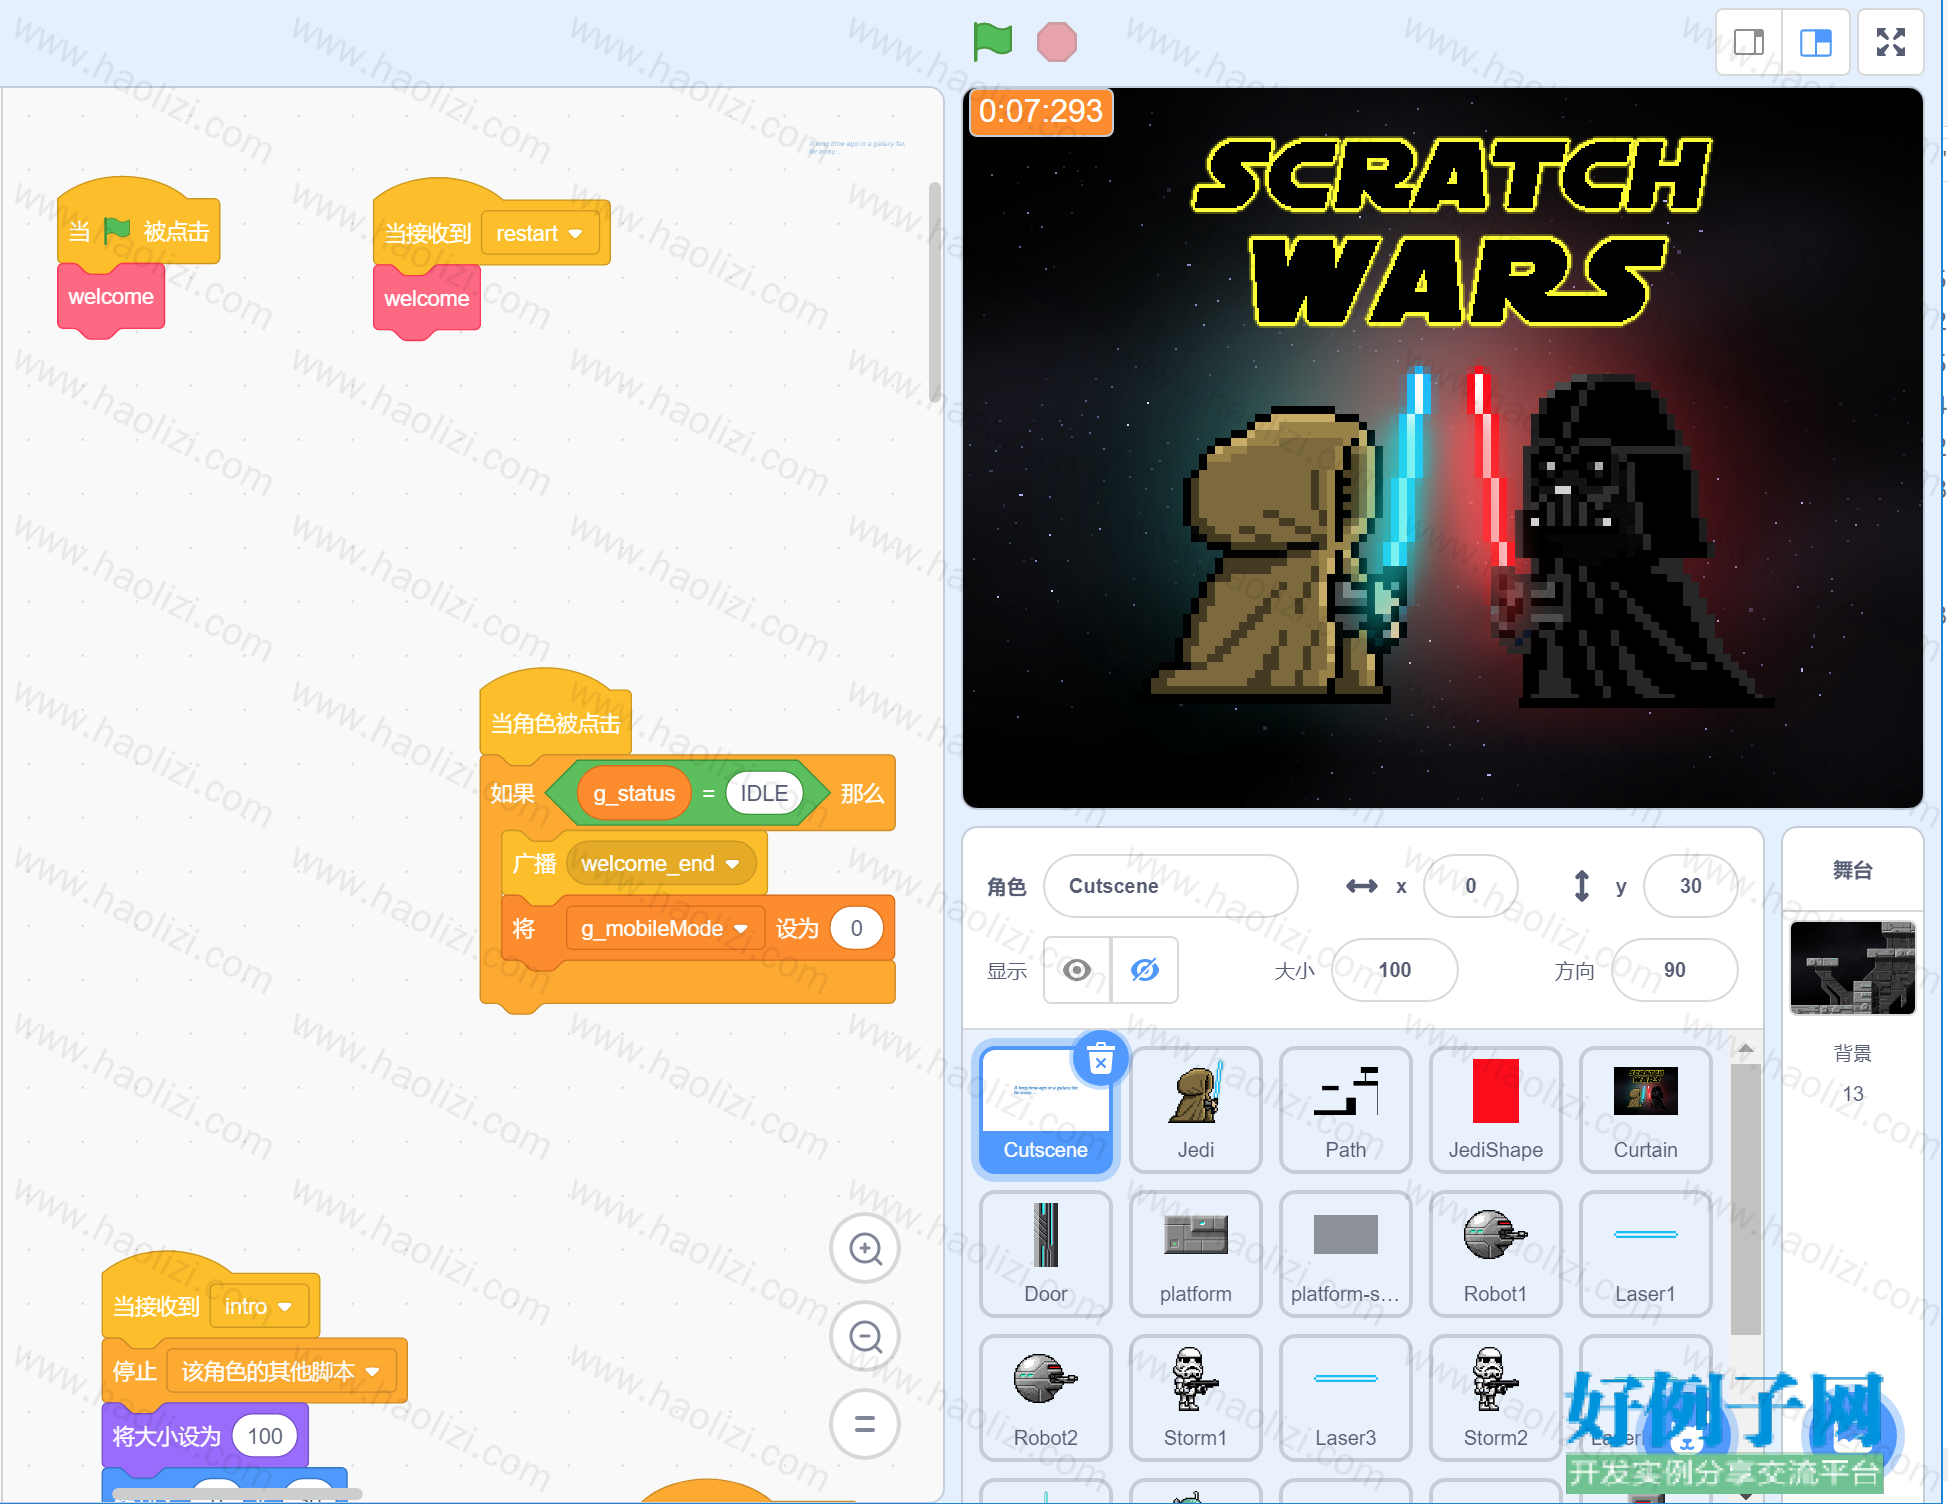This screenshot has width=1948, height=1504.
Task: Zoom in the code workspace
Action: click(x=865, y=1248)
